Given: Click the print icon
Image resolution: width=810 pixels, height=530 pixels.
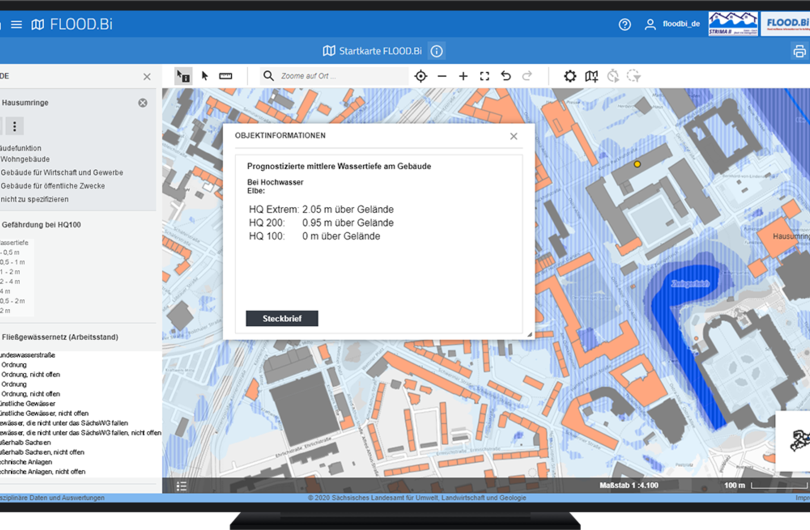Looking at the screenshot, I should point(799,51).
